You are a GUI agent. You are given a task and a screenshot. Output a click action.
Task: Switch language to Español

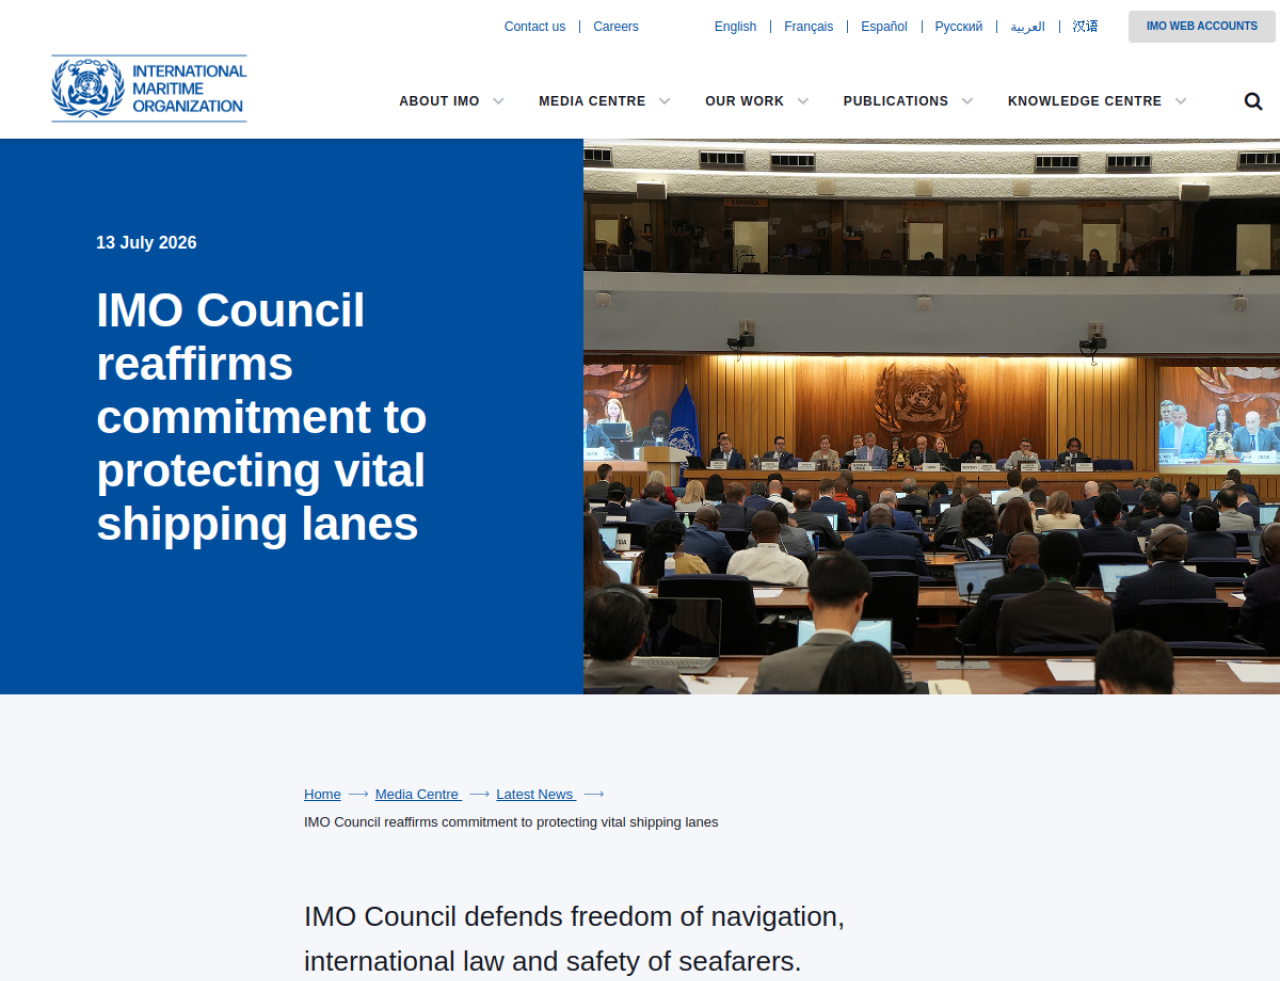[x=884, y=27]
